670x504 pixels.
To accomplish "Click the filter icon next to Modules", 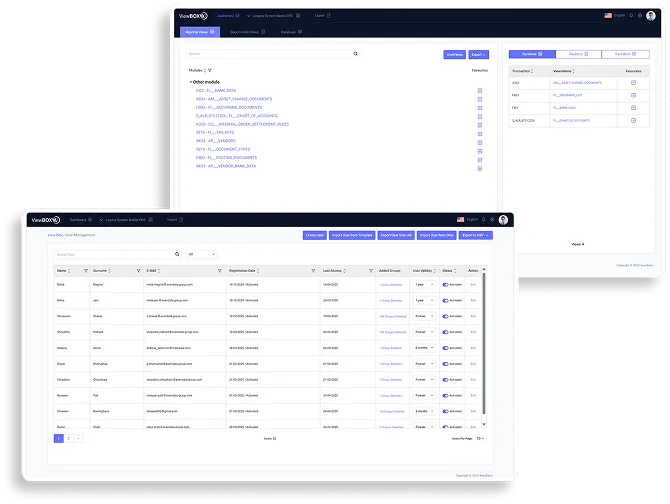I will [209, 71].
